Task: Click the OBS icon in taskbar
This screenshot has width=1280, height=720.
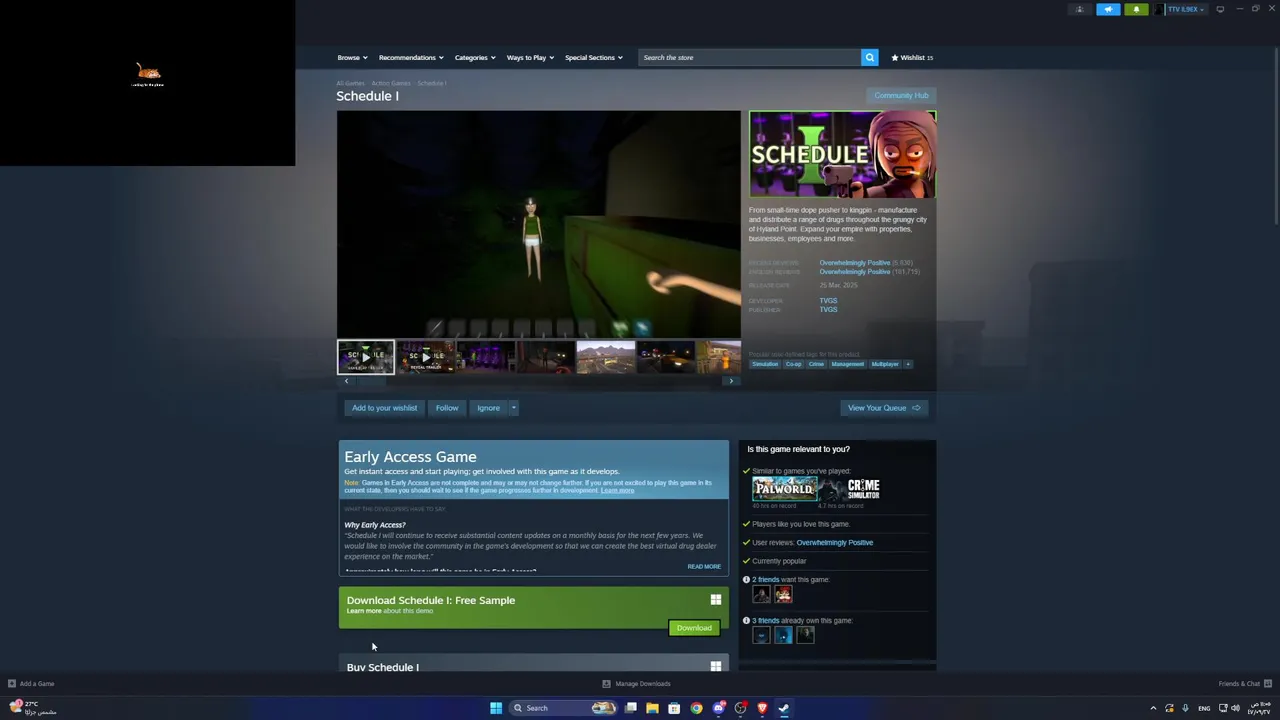Action: coord(740,708)
